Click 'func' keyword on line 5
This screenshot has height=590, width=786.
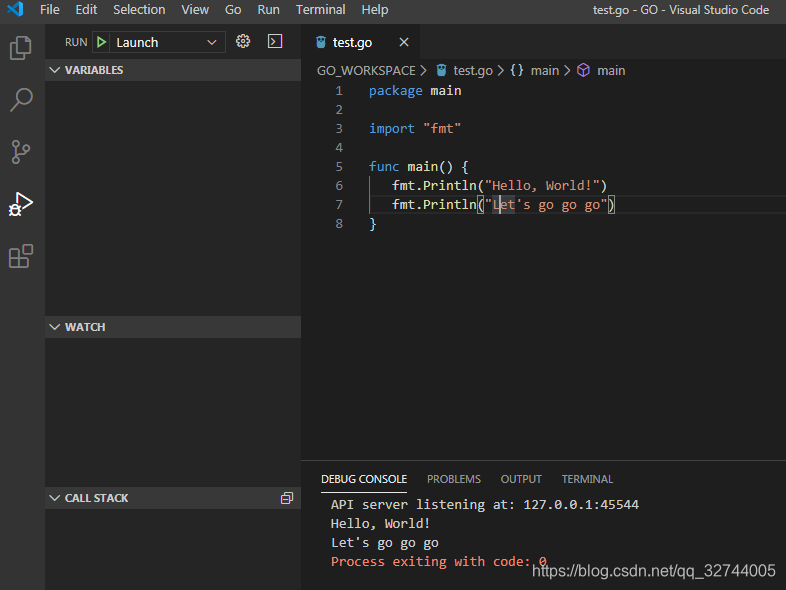[x=384, y=166]
